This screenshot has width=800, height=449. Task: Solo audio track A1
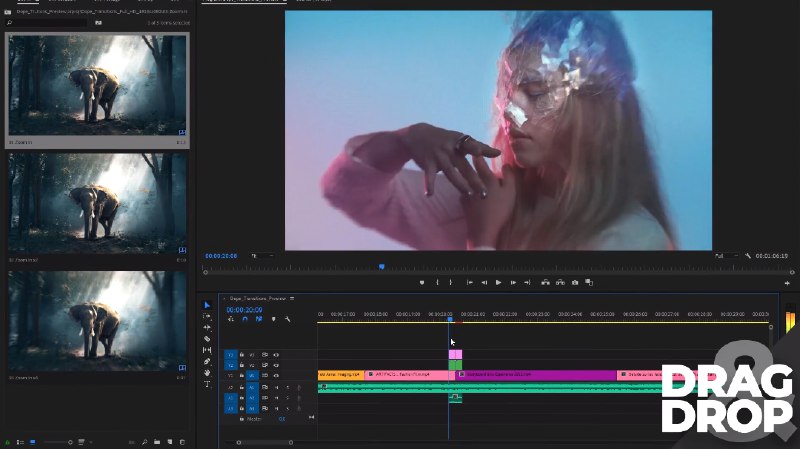coord(287,388)
